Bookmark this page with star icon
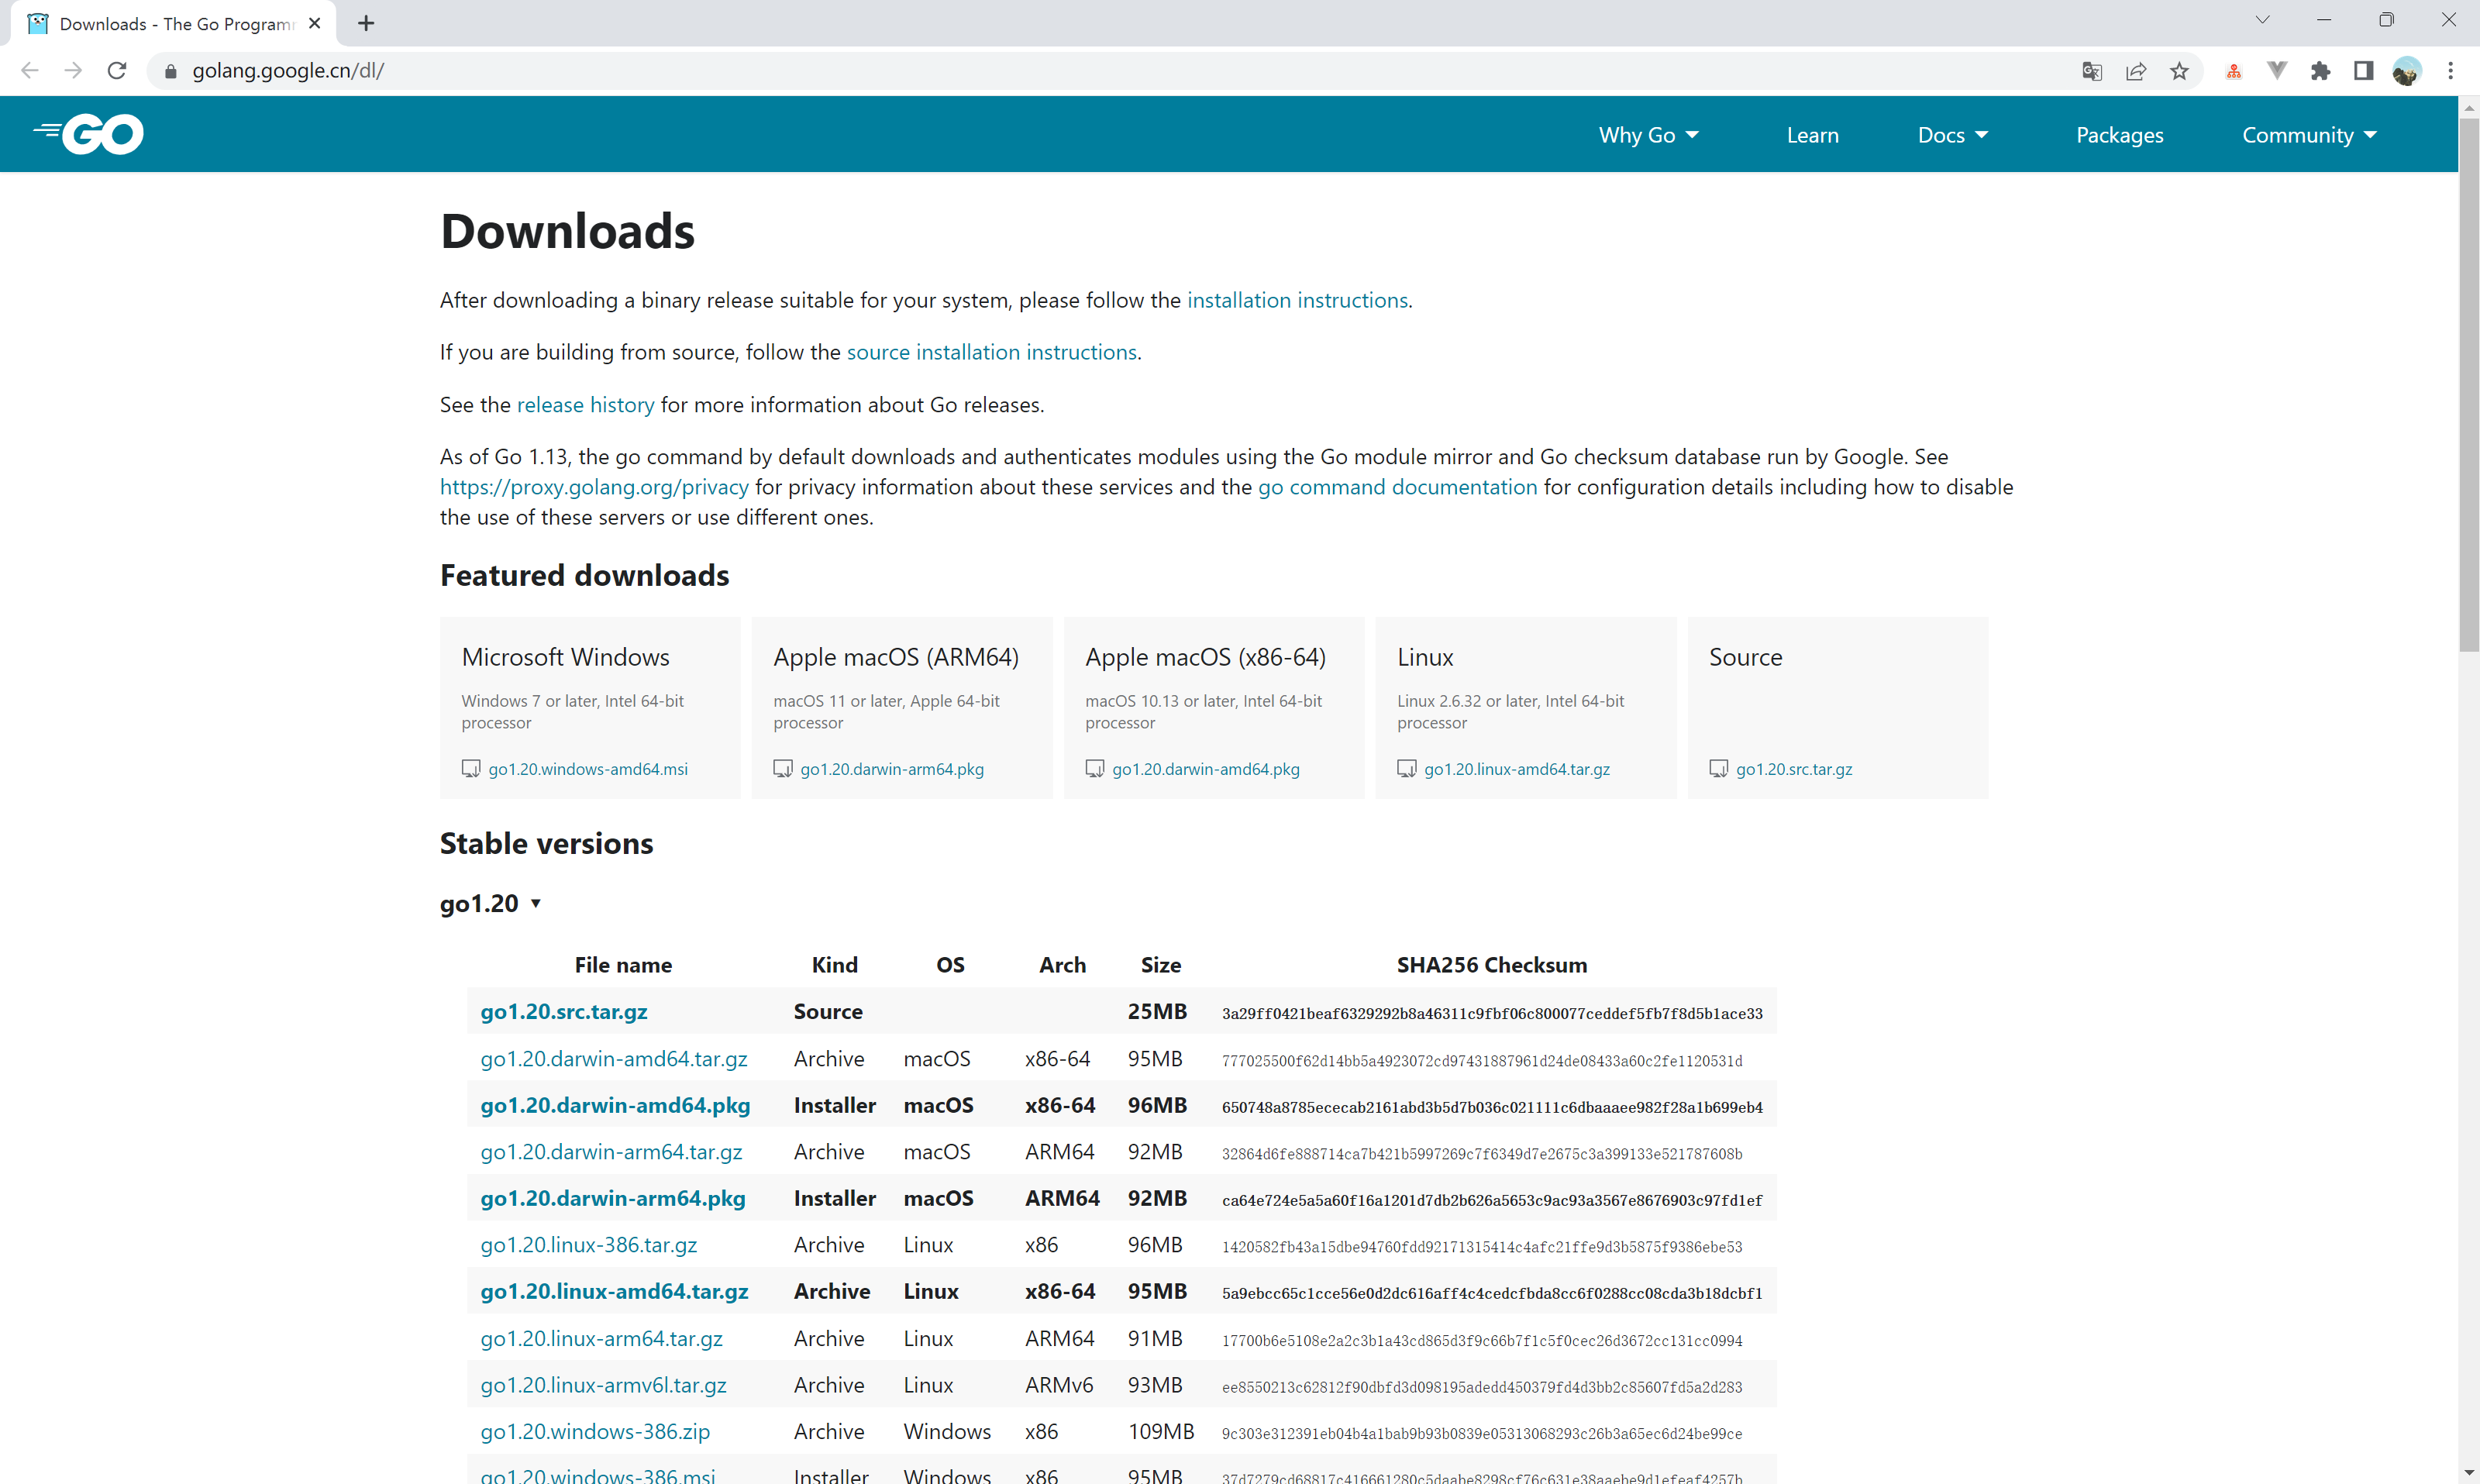This screenshot has height=1484, width=2480. (2179, 71)
